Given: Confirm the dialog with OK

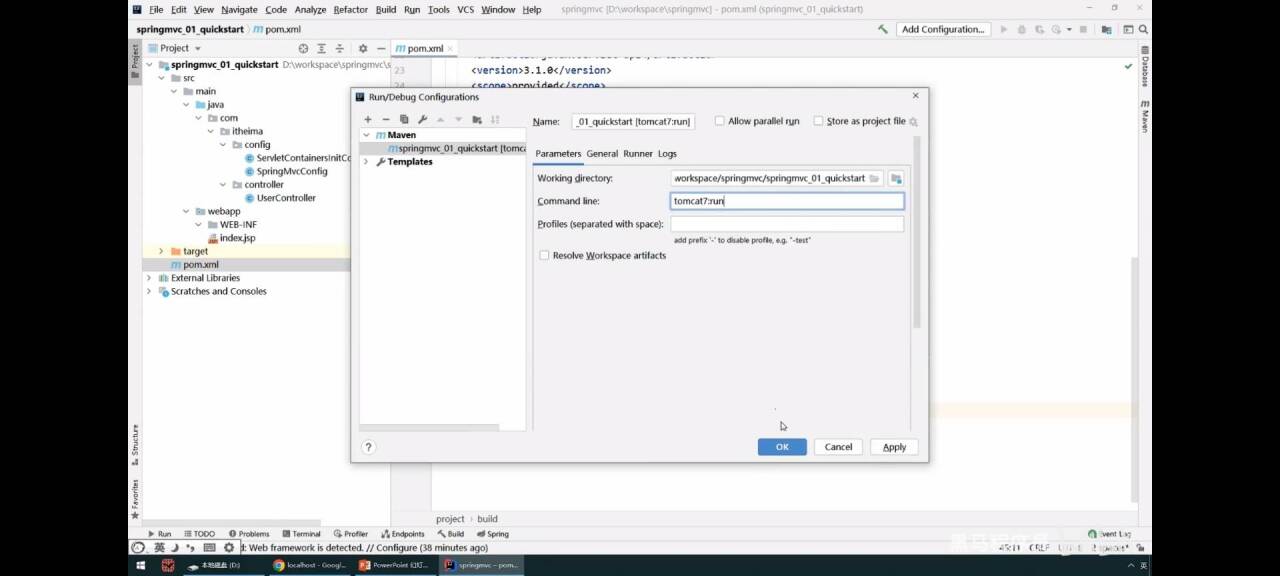Looking at the screenshot, I should click(782, 447).
